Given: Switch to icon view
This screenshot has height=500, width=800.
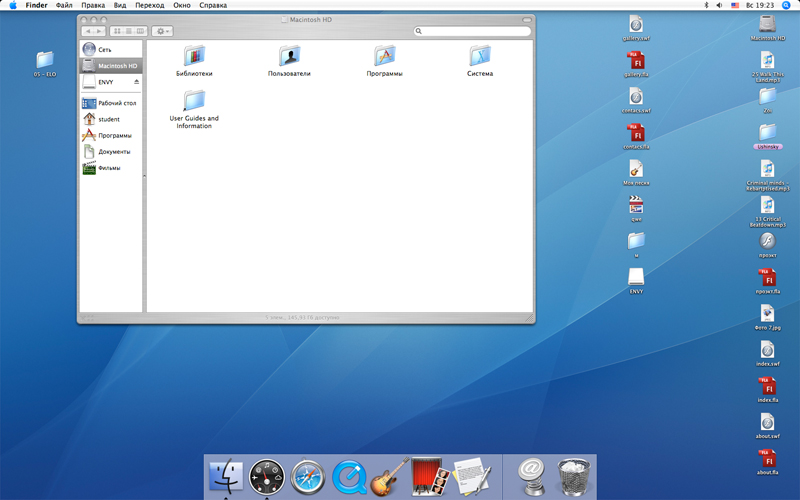Looking at the screenshot, I should (117, 31).
